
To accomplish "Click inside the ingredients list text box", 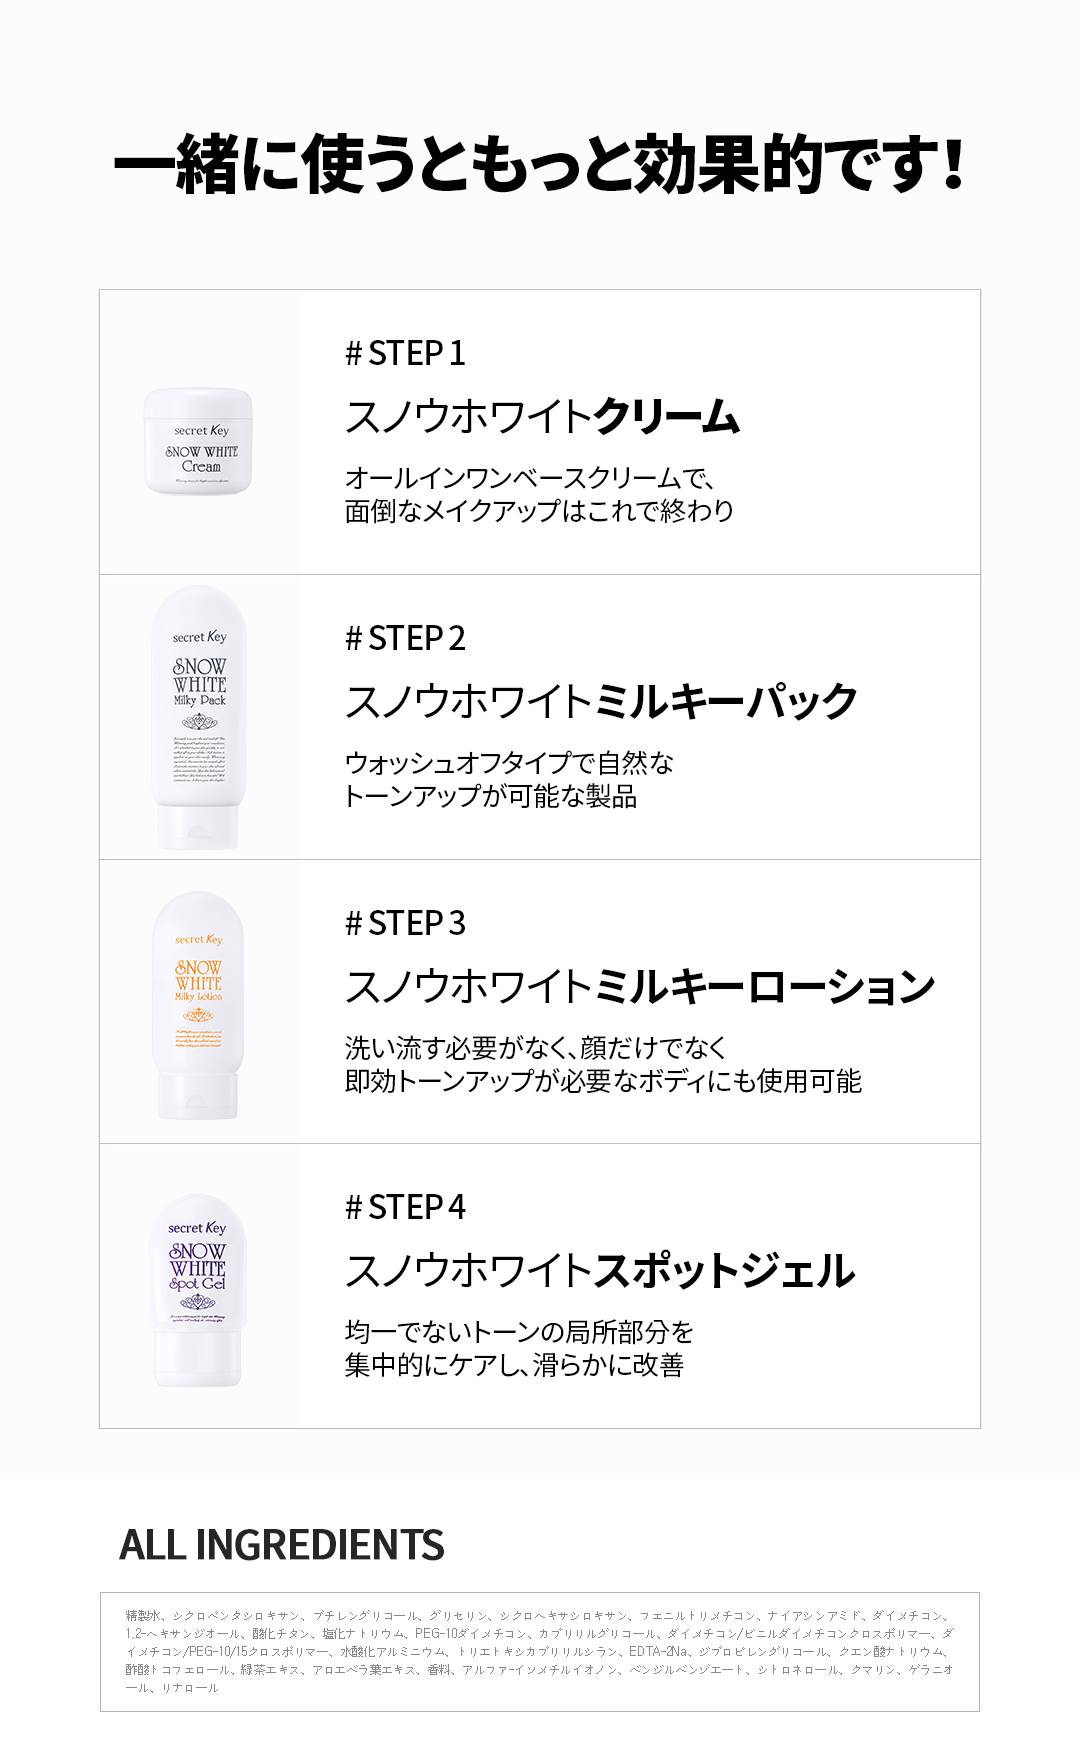I will 540,1651.
